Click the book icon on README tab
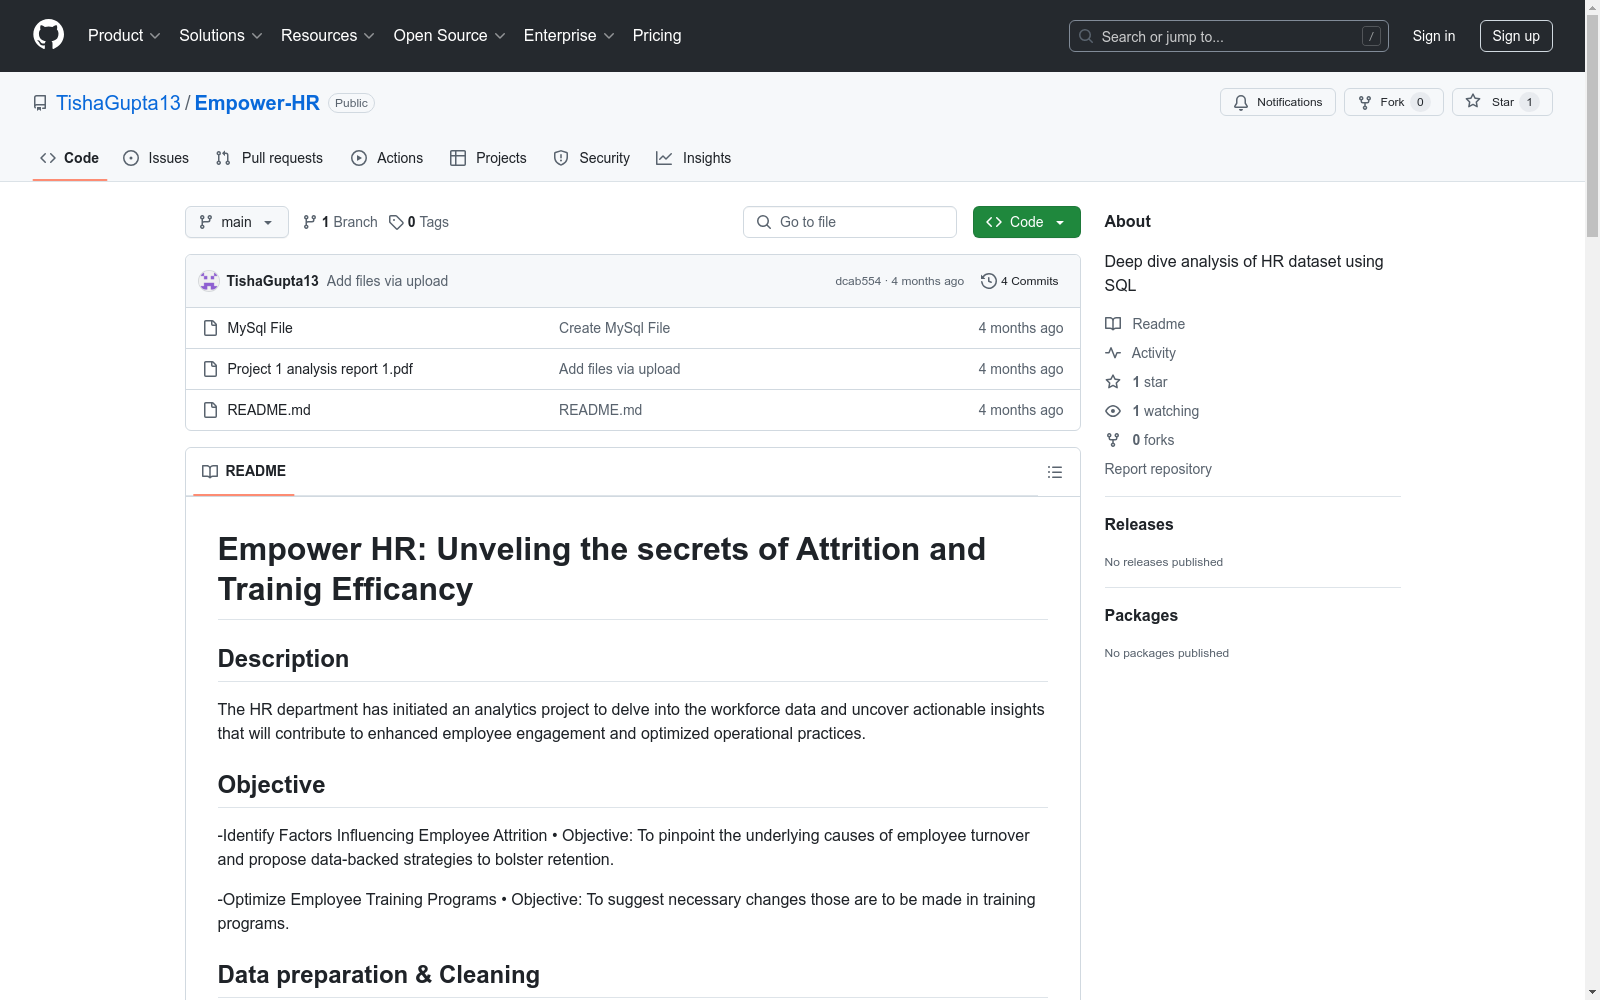1600x1000 pixels. [x=210, y=471]
